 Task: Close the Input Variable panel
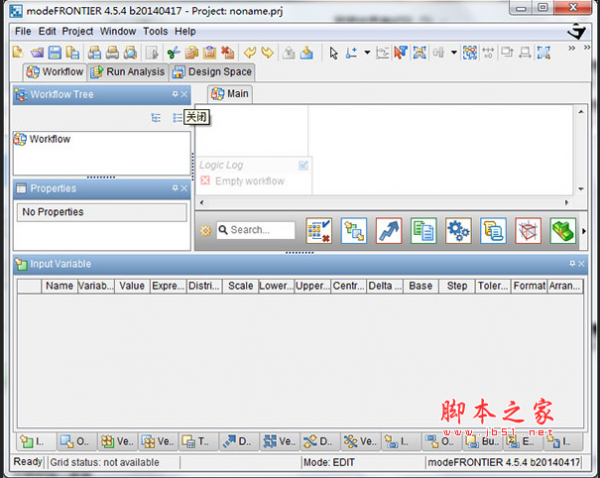click(581, 263)
